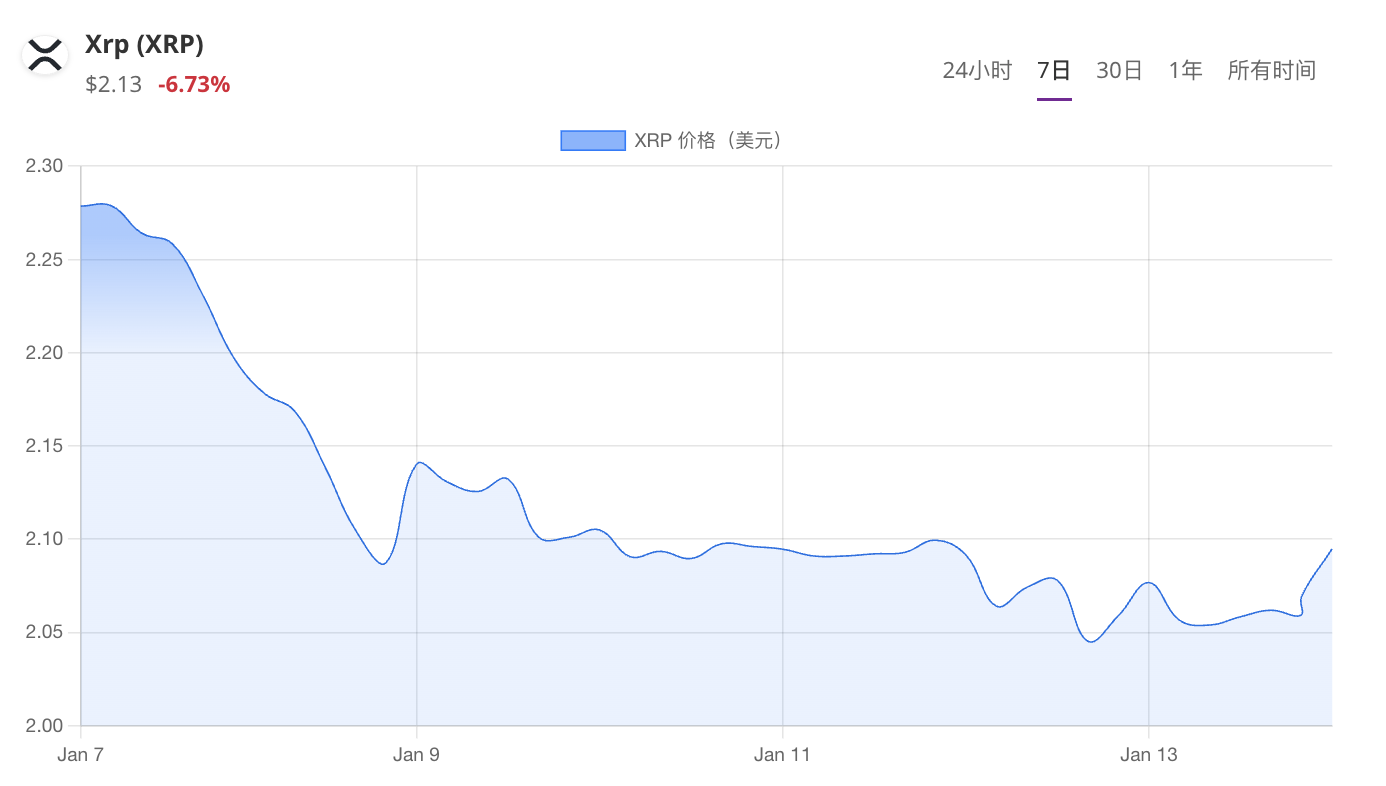Open the 1年 time range view

pos(1185,71)
